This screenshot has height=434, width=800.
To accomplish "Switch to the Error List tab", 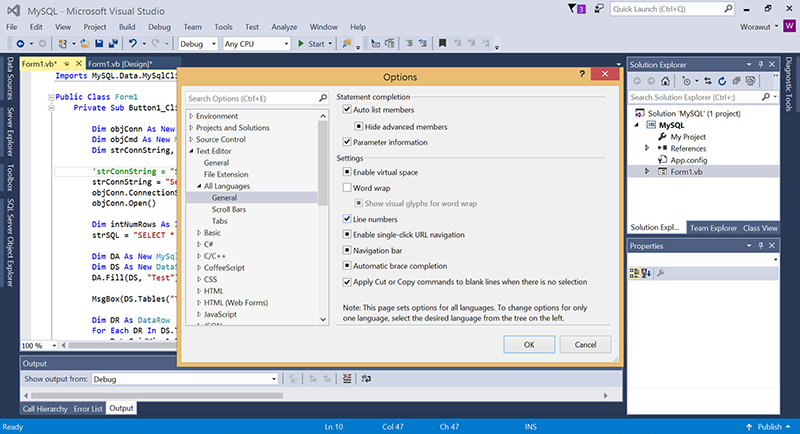I will point(88,408).
